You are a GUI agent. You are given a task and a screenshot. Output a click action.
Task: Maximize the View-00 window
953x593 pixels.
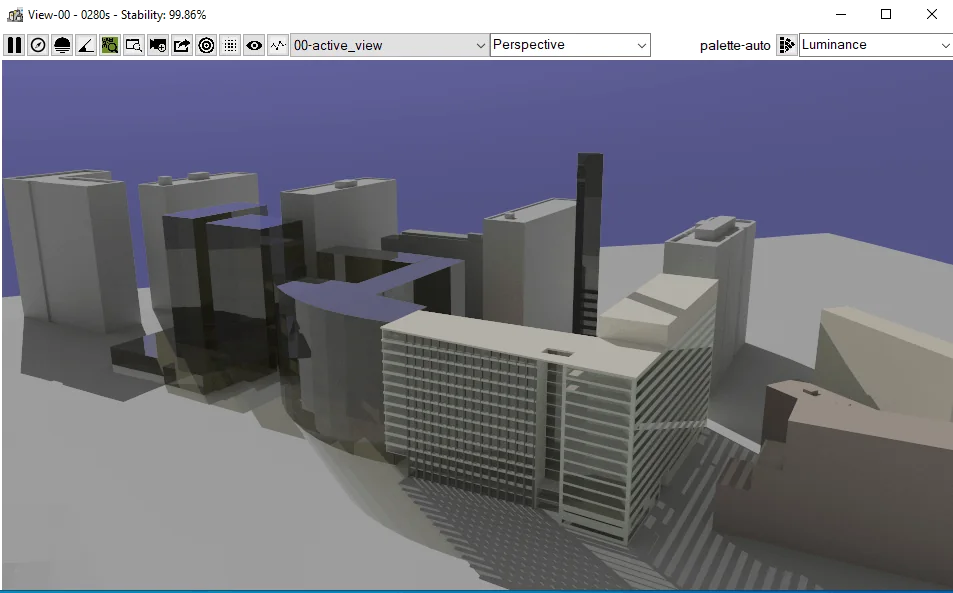[x=886, y=14]
